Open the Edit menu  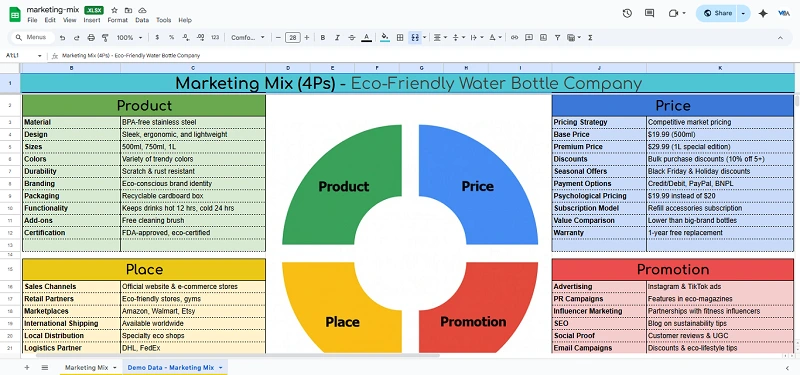[50, 20]
